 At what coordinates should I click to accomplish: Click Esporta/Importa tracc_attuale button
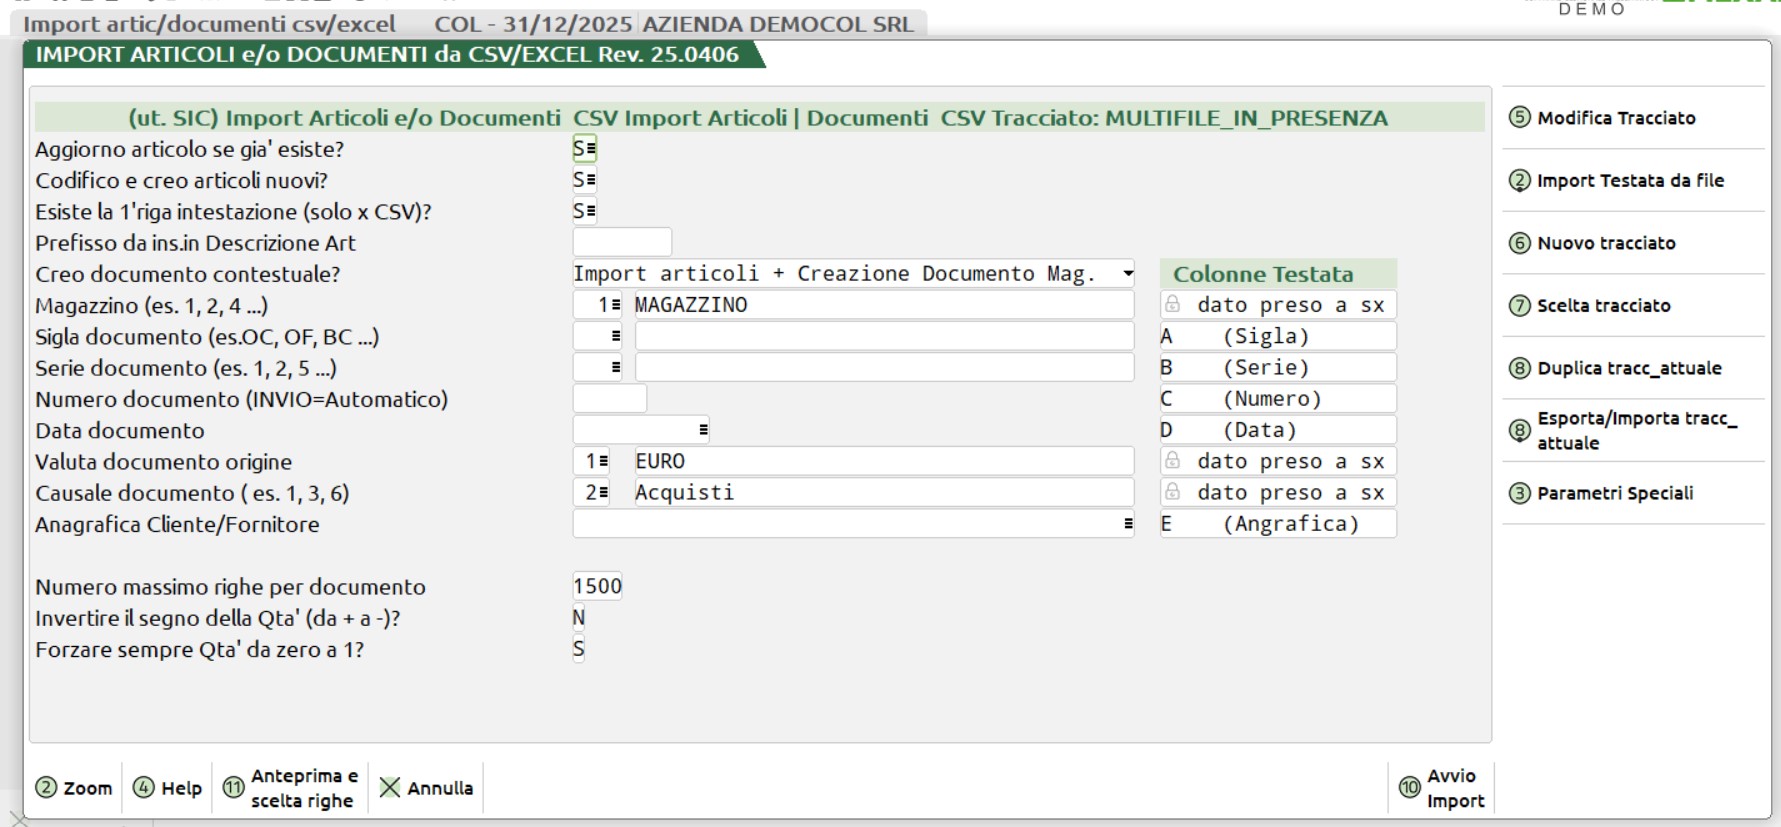[1635, 431]
